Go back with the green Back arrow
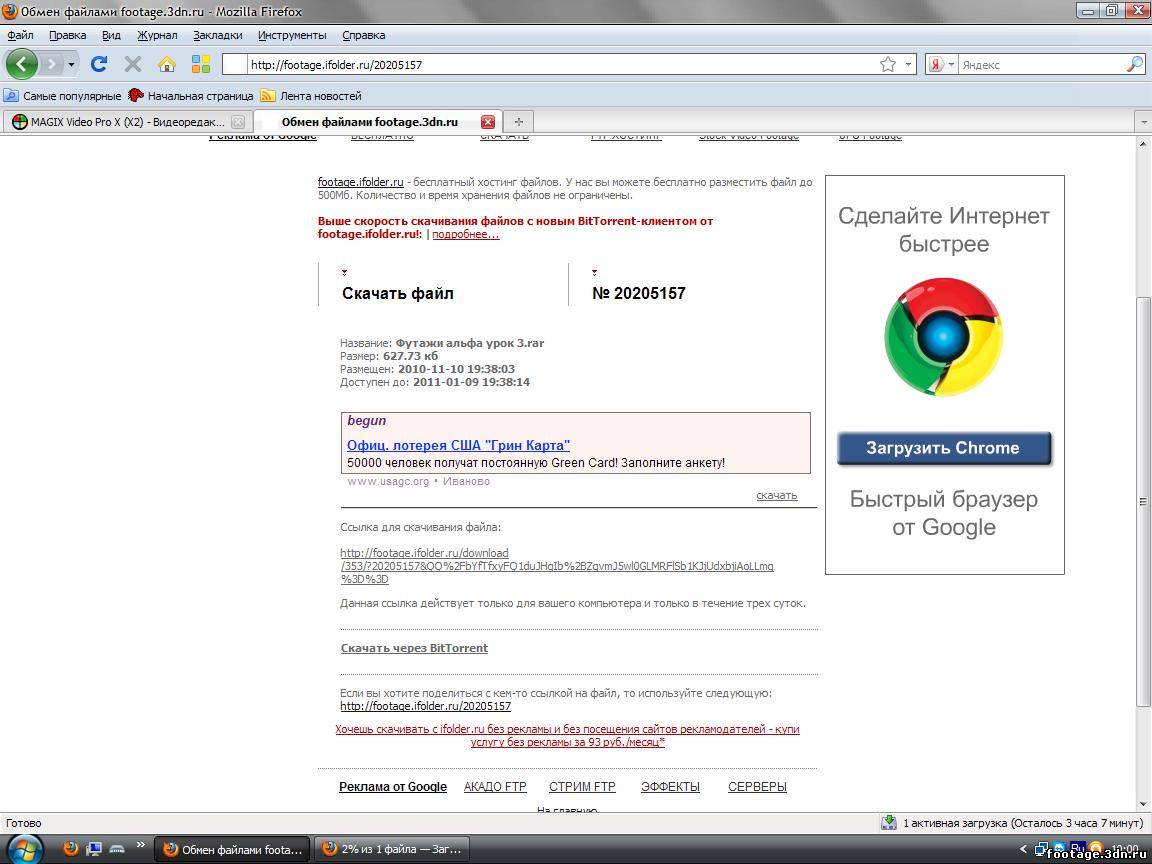Viewport: 1152px width, 864px height. 22,65
